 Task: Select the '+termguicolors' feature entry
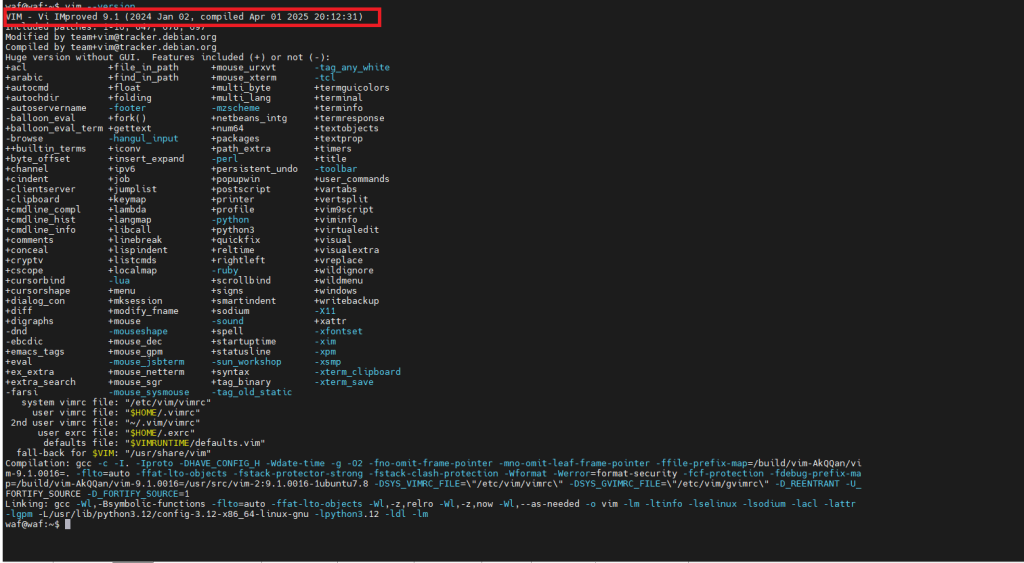(x=352, y=88)
